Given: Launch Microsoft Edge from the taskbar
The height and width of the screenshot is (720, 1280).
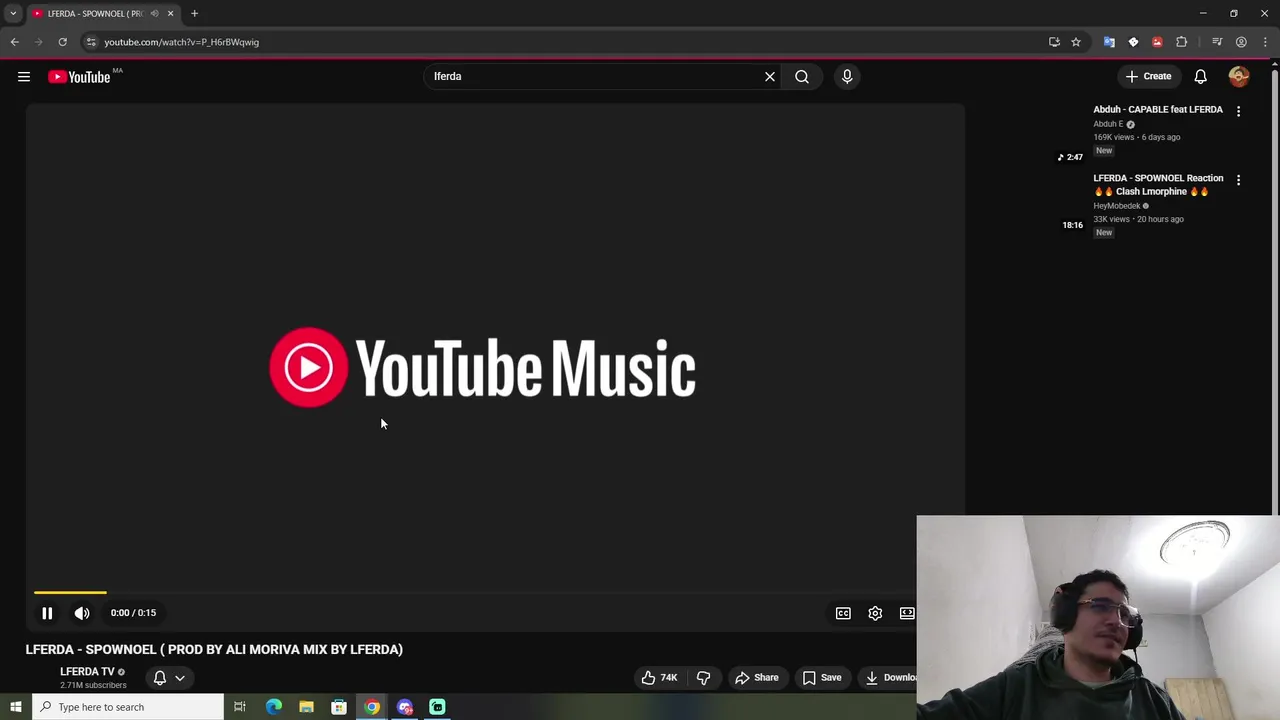Looking at the screenshot, I should [273, 707].
